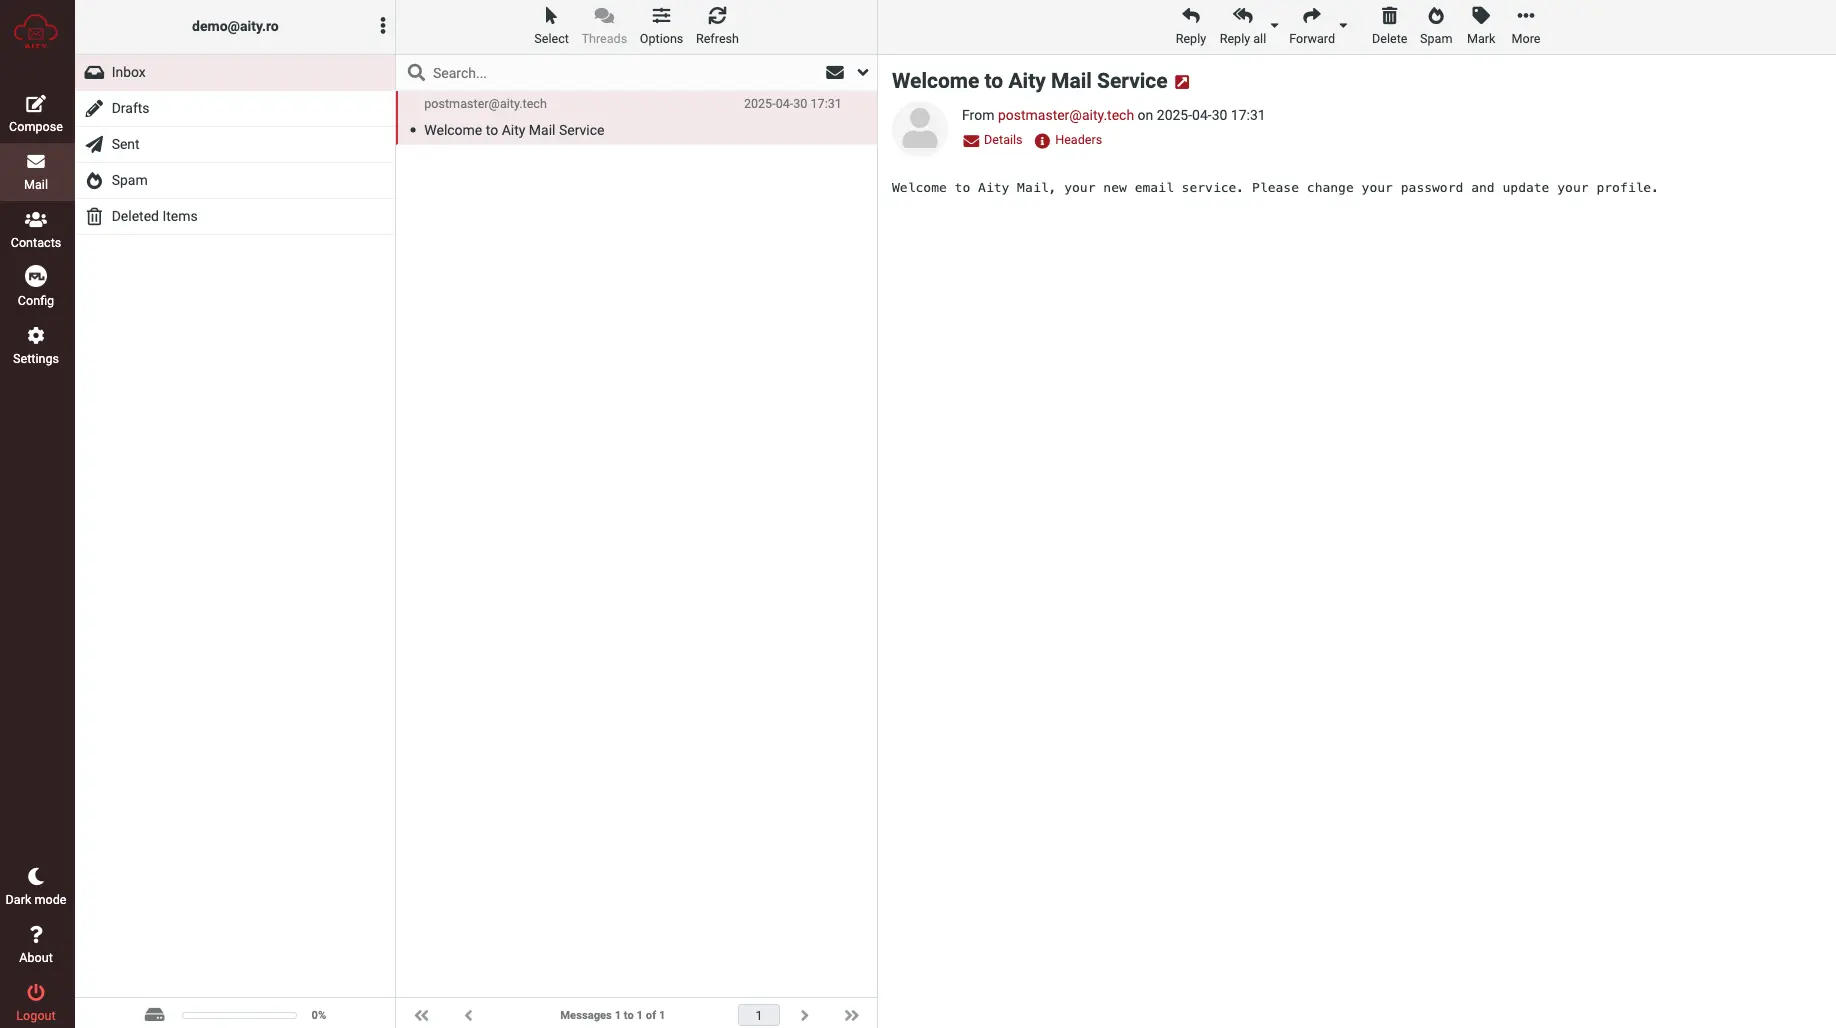Click the Select toolbar button

click(x=551, y=26)
